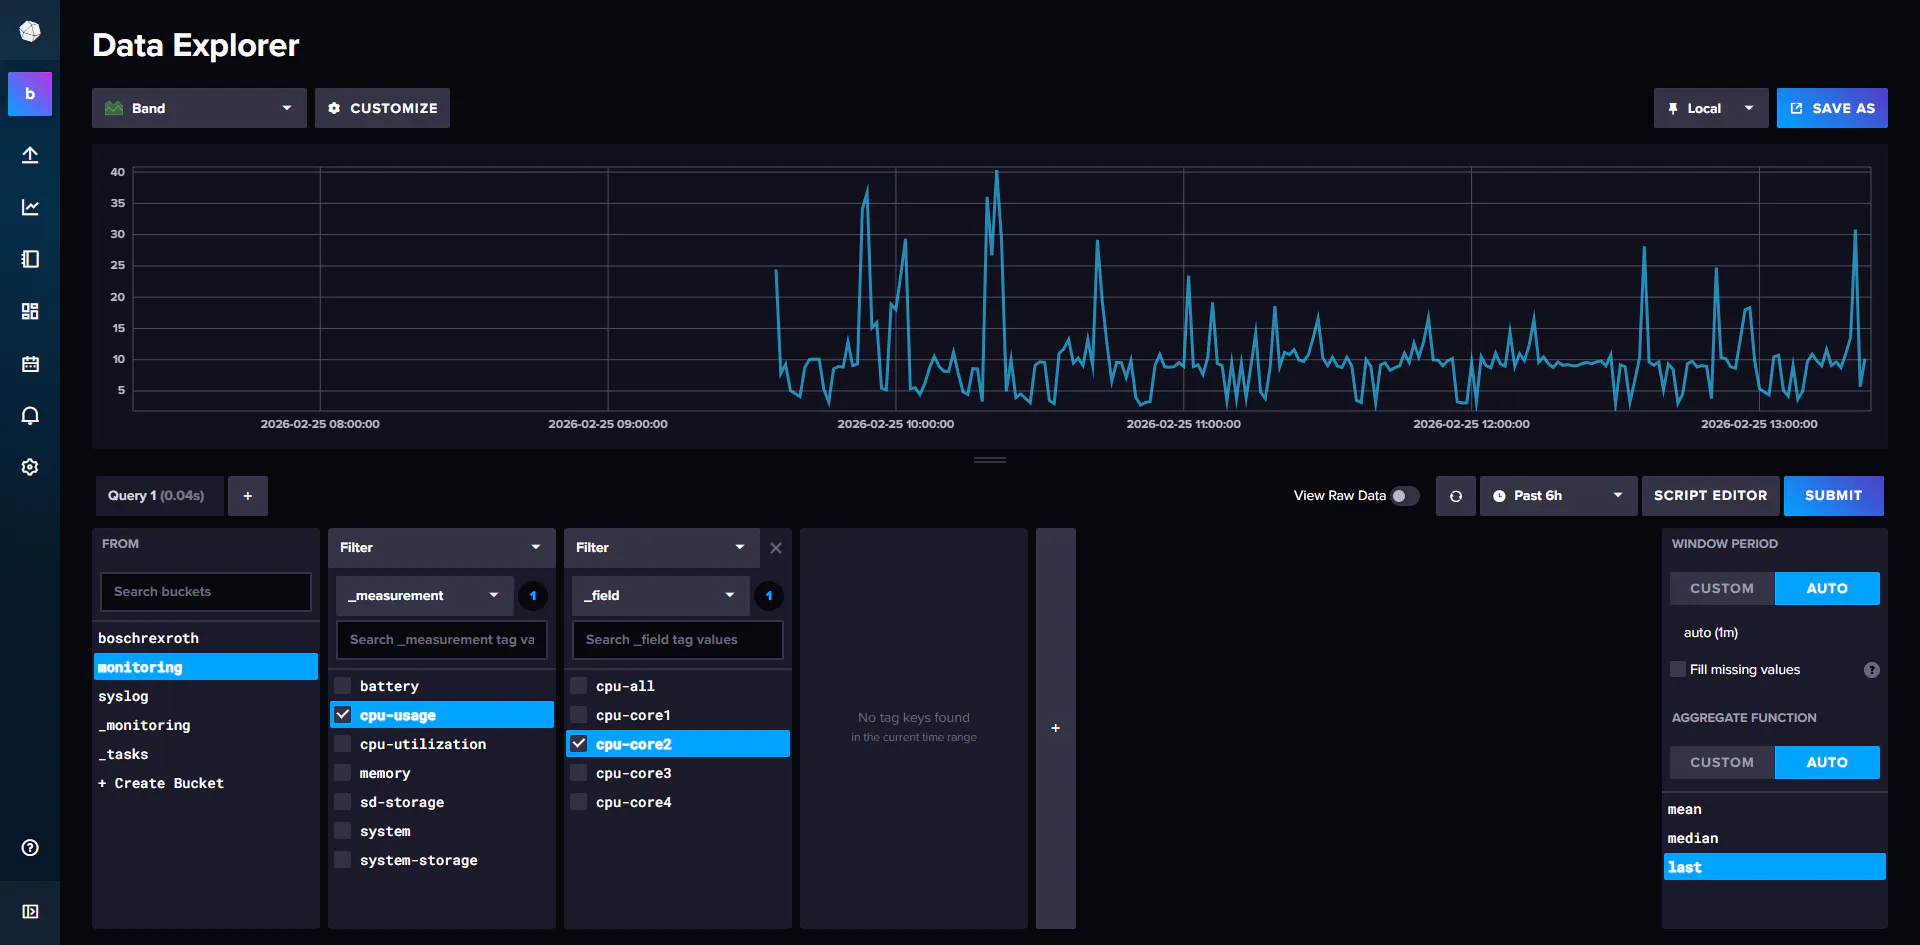Toggle the View Raw Data switch
The width and height of the screenshot is (1920, 945).
pos(1404,496)
